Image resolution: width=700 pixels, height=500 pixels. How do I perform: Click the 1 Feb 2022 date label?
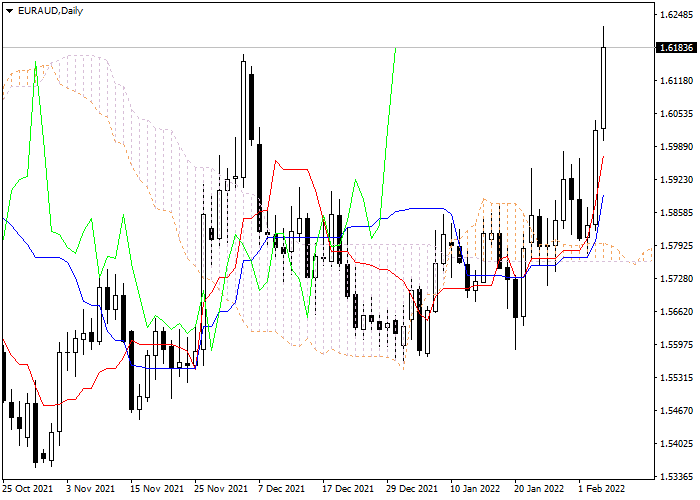coord(601,488)
